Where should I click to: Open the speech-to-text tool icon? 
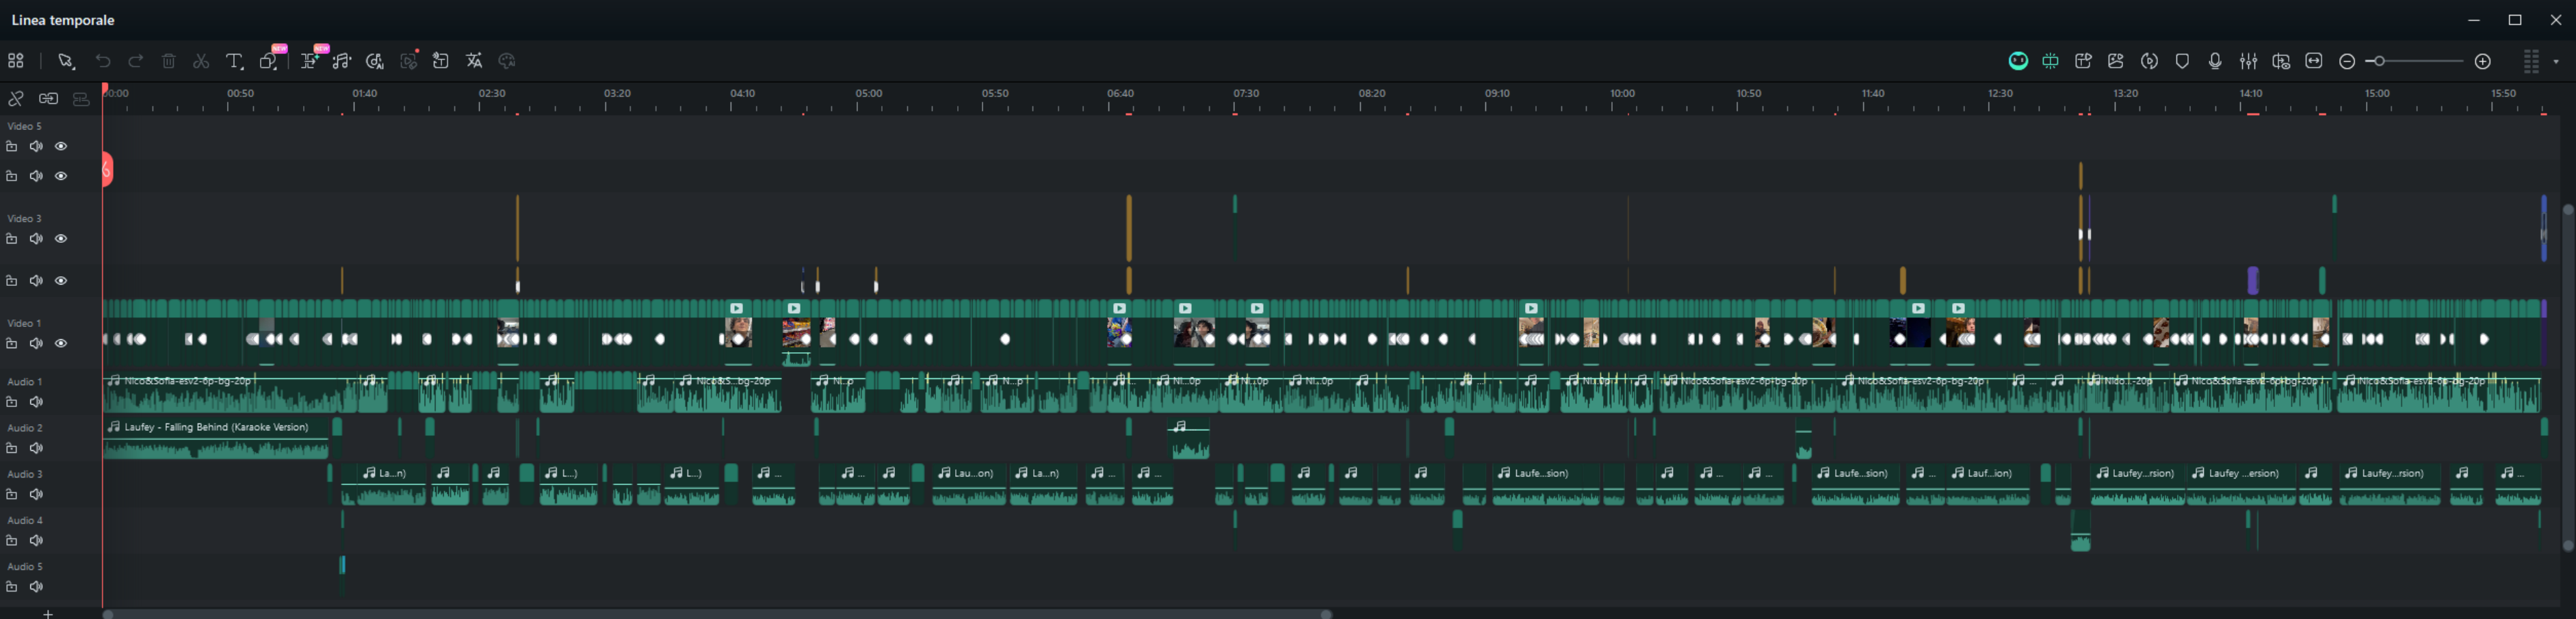[x=441, y=61]
